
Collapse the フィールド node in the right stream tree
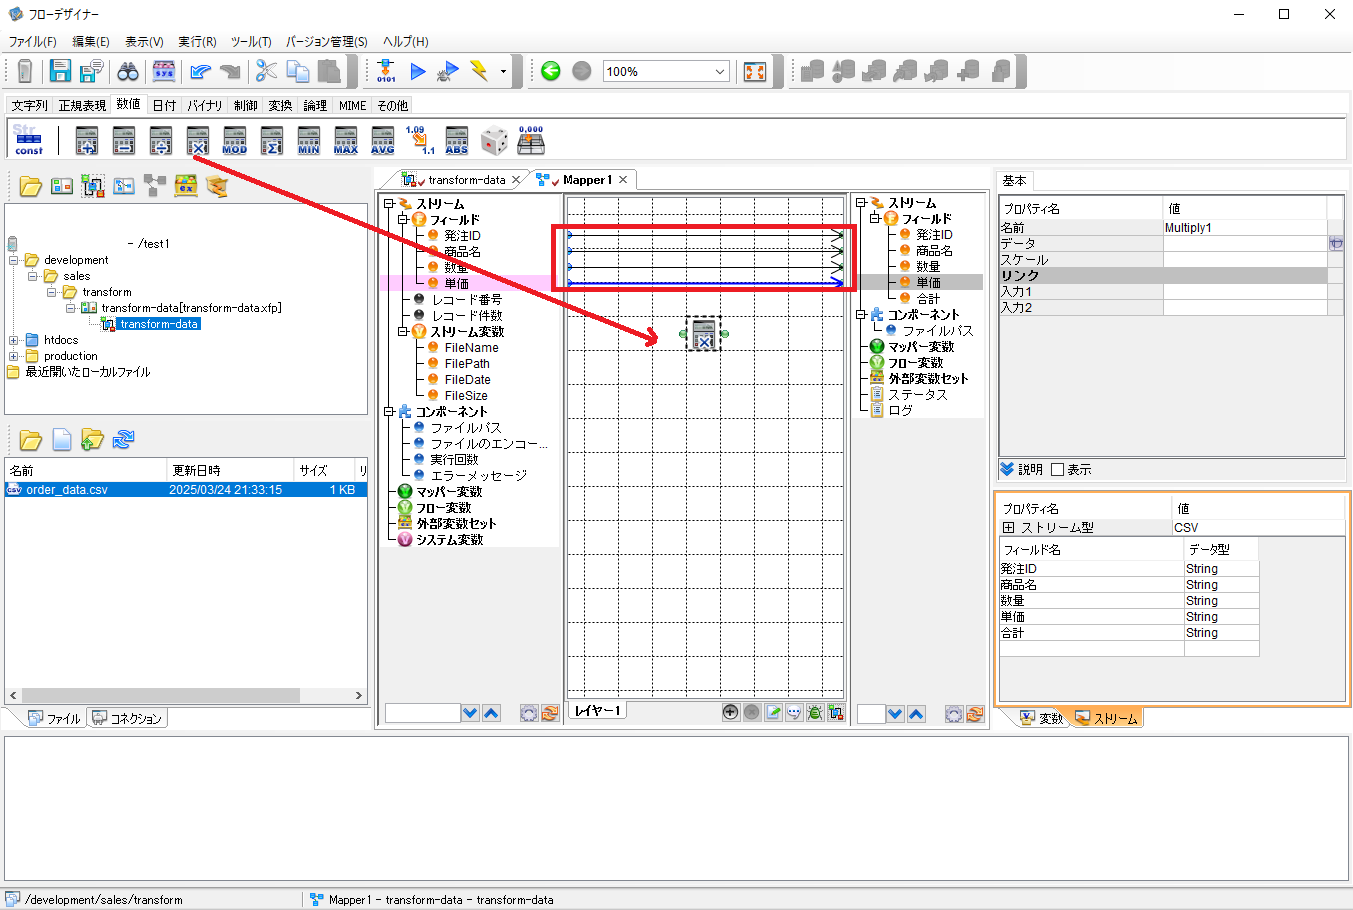click(875, 219)
